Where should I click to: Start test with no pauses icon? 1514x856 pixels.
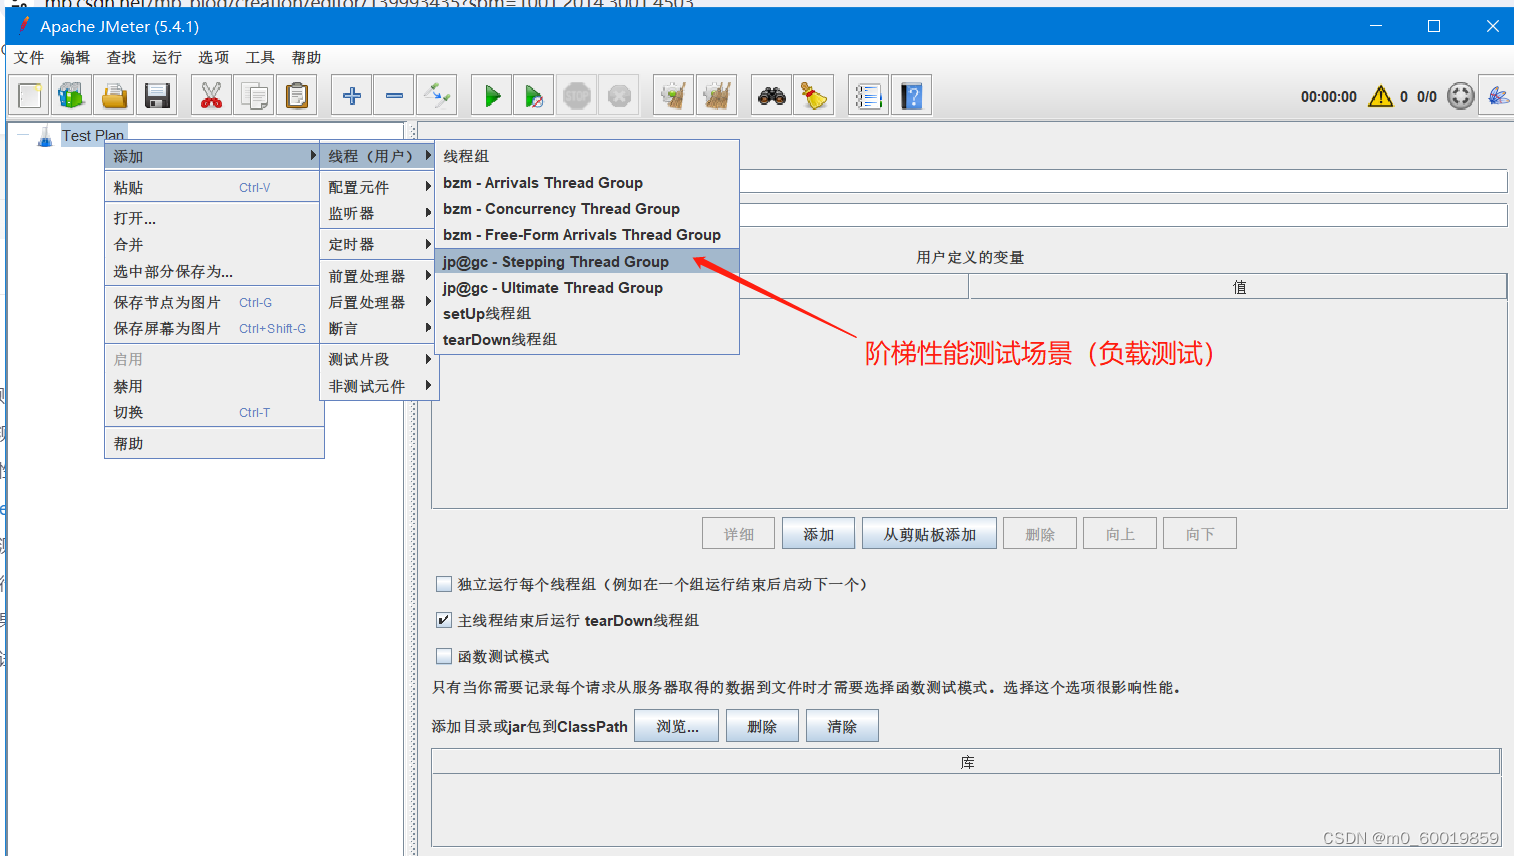pyautogui.click(x=534, y=96)
